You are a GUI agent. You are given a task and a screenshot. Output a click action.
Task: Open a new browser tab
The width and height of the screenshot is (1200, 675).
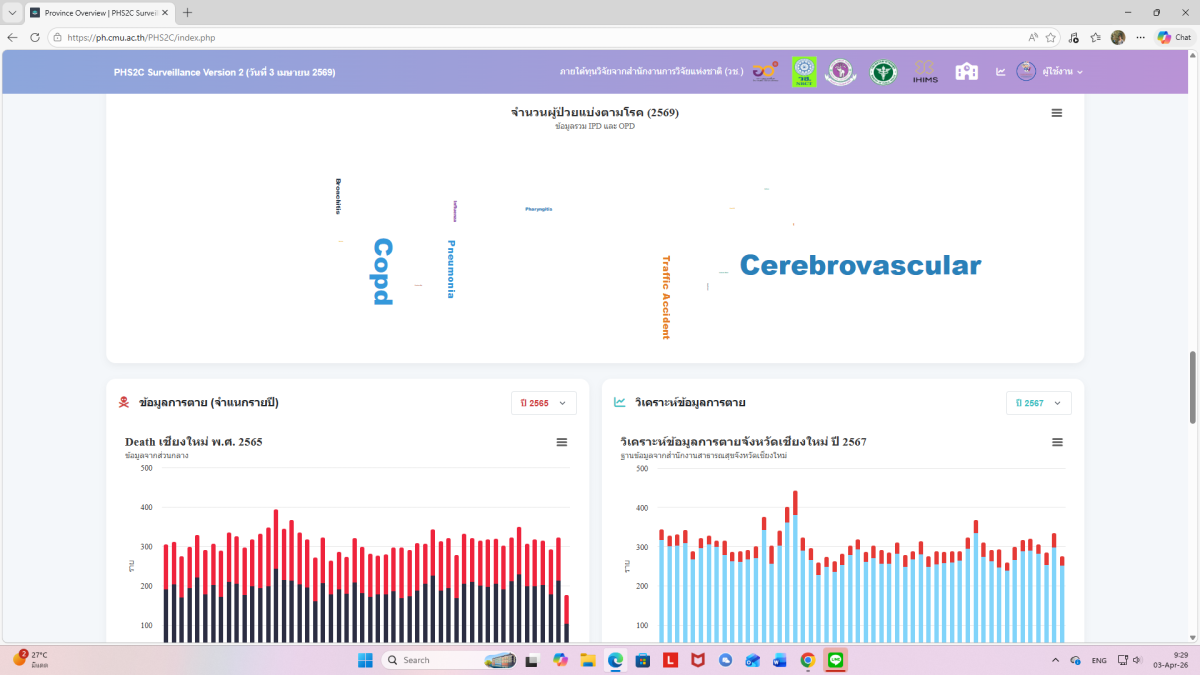[x=187, y=13]
